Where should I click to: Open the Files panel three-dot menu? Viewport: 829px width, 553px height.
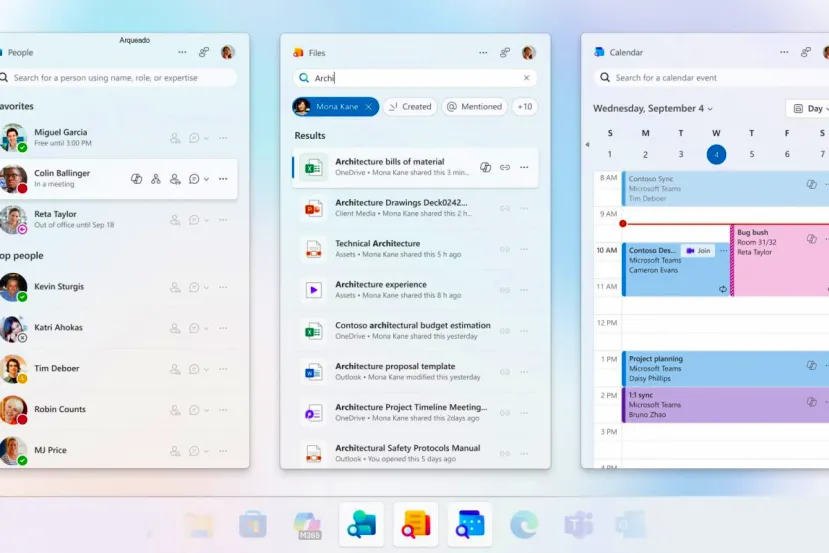483,52
